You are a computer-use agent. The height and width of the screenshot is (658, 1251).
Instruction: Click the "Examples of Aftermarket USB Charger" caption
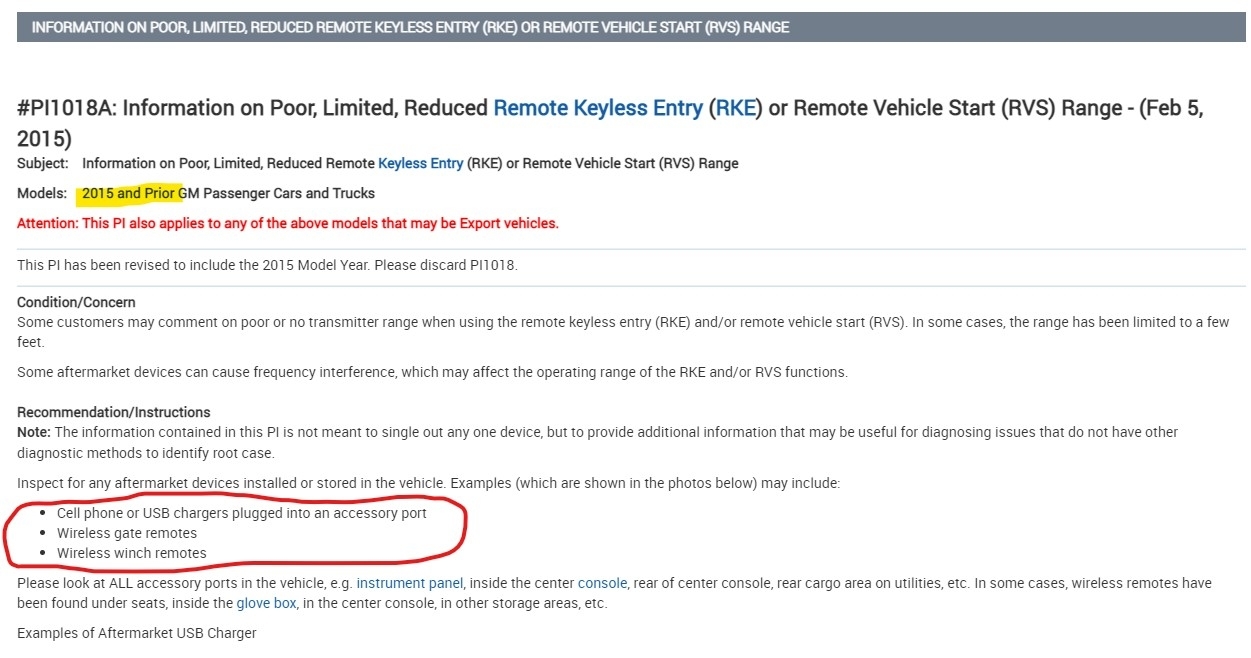click(137, 633)
